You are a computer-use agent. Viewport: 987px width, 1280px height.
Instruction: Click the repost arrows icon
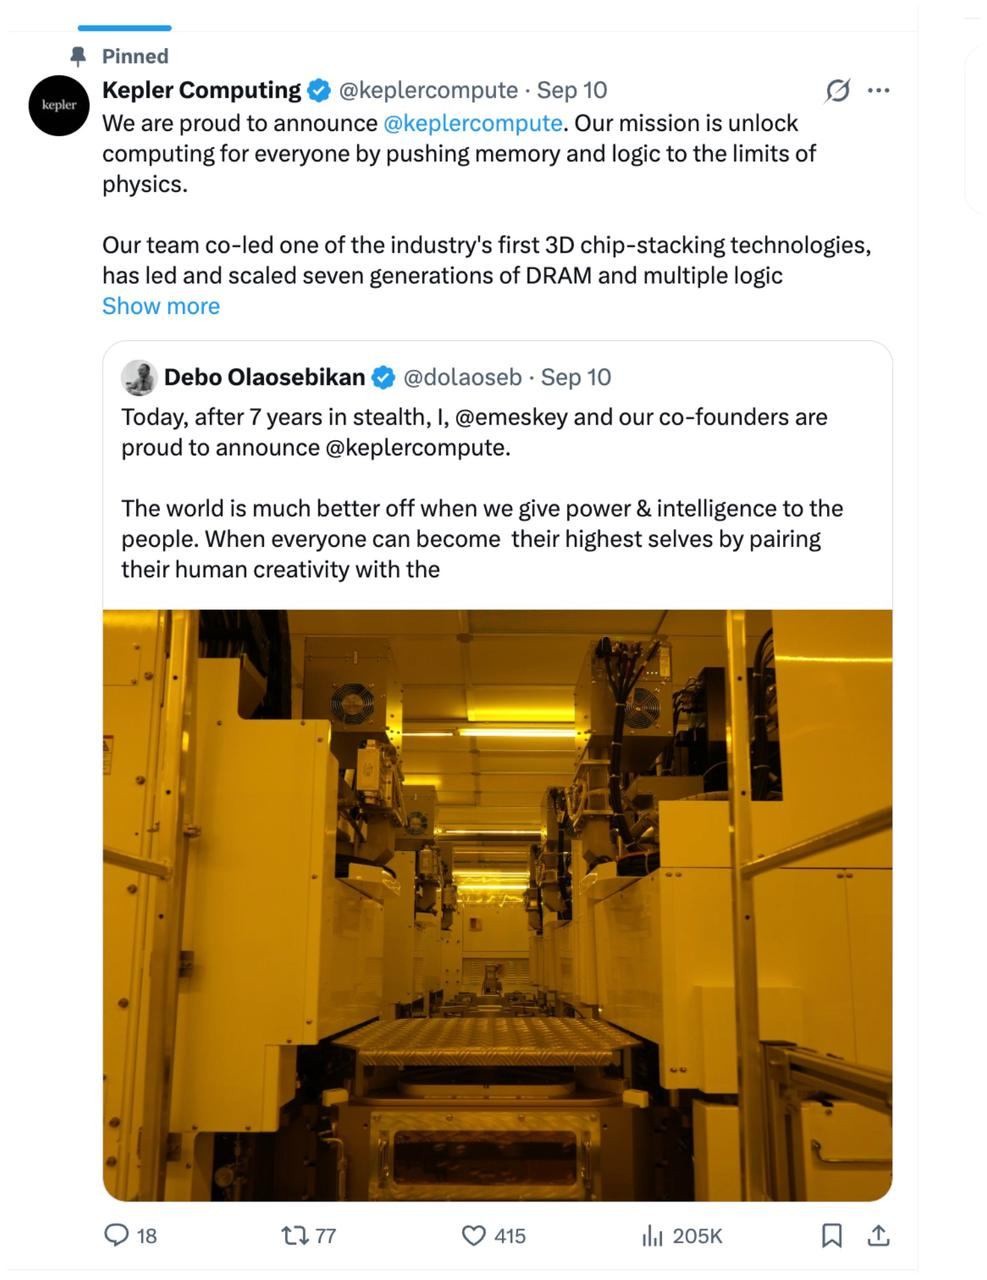pos(295,1236)
